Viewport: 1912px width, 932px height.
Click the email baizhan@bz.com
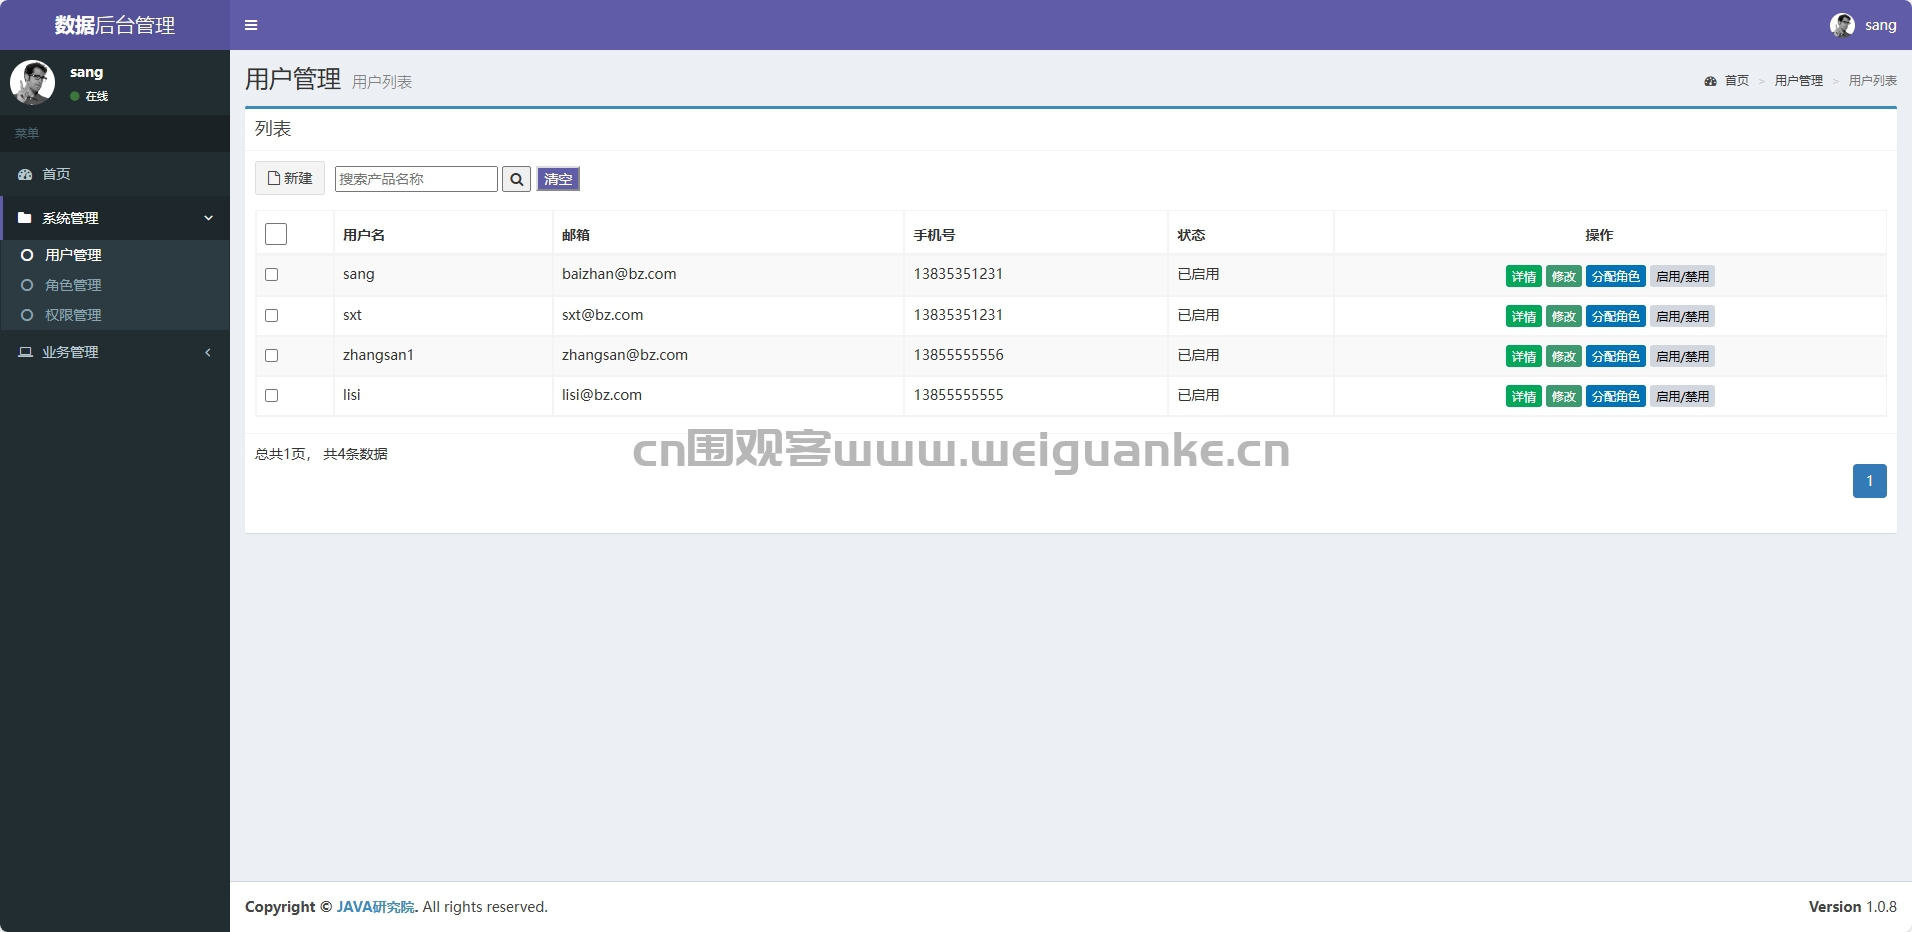619,274
